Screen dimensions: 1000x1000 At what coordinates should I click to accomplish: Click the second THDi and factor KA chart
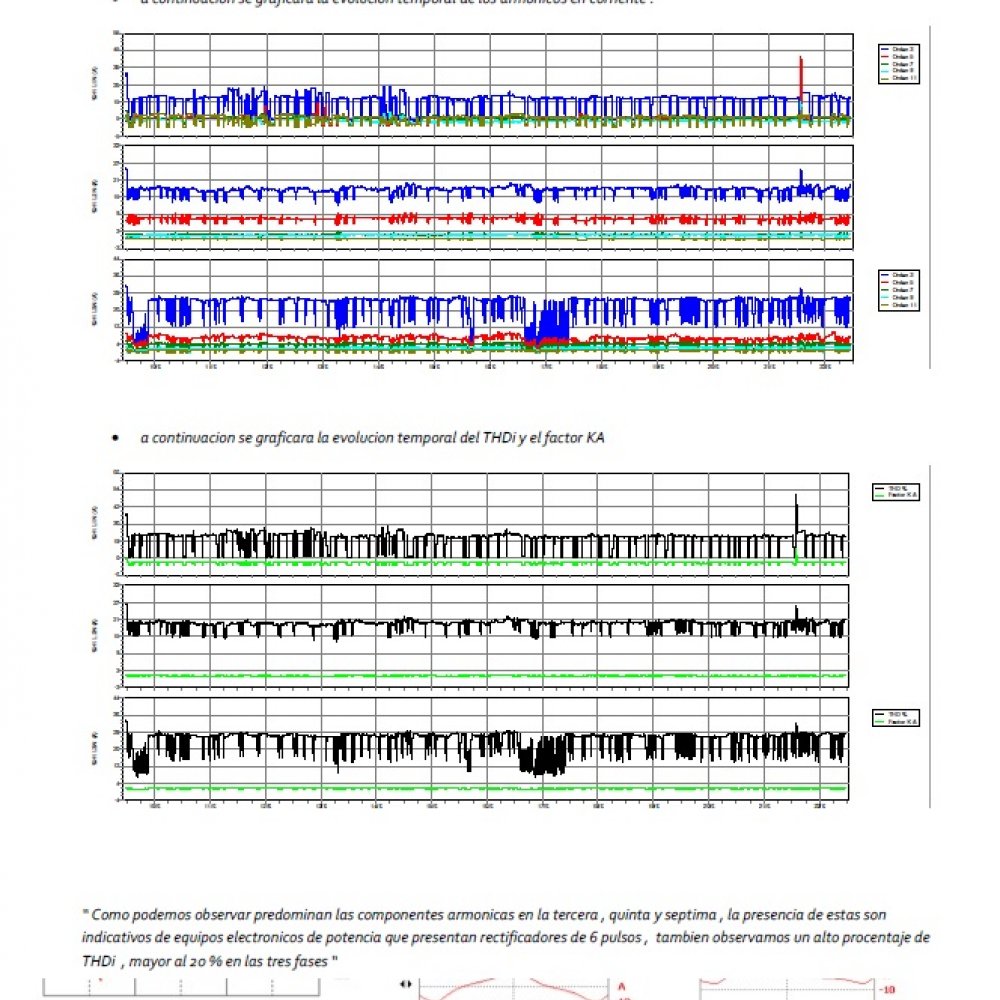(485, 636)
